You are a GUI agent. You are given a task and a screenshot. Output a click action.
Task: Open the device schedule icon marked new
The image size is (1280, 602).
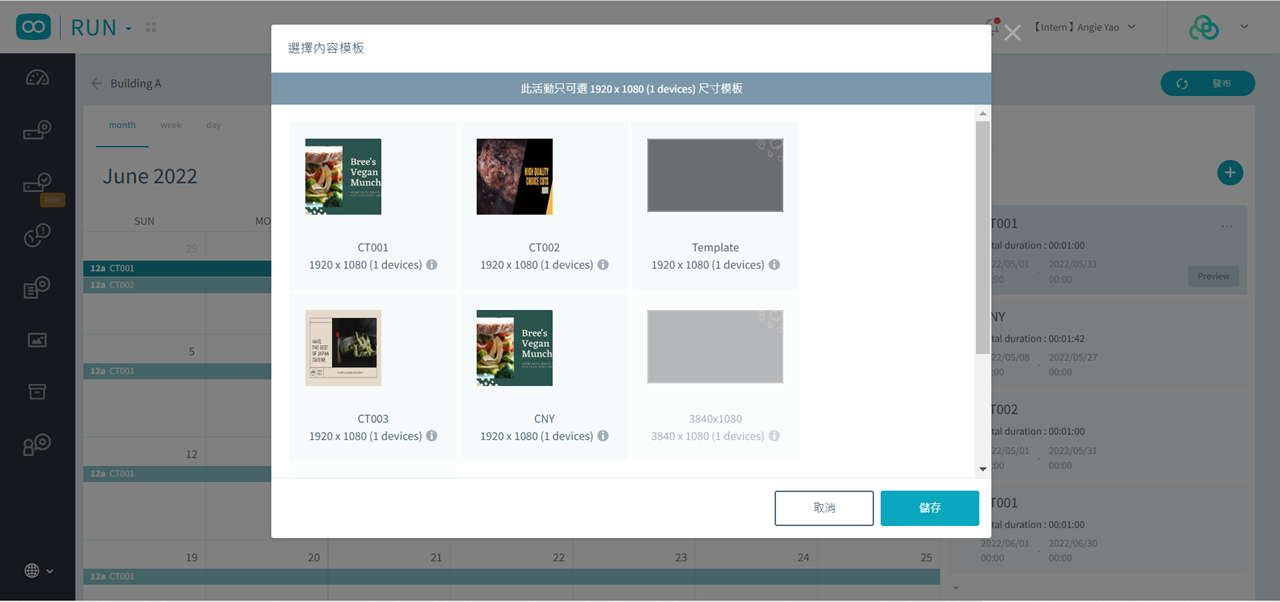(37, 183)
